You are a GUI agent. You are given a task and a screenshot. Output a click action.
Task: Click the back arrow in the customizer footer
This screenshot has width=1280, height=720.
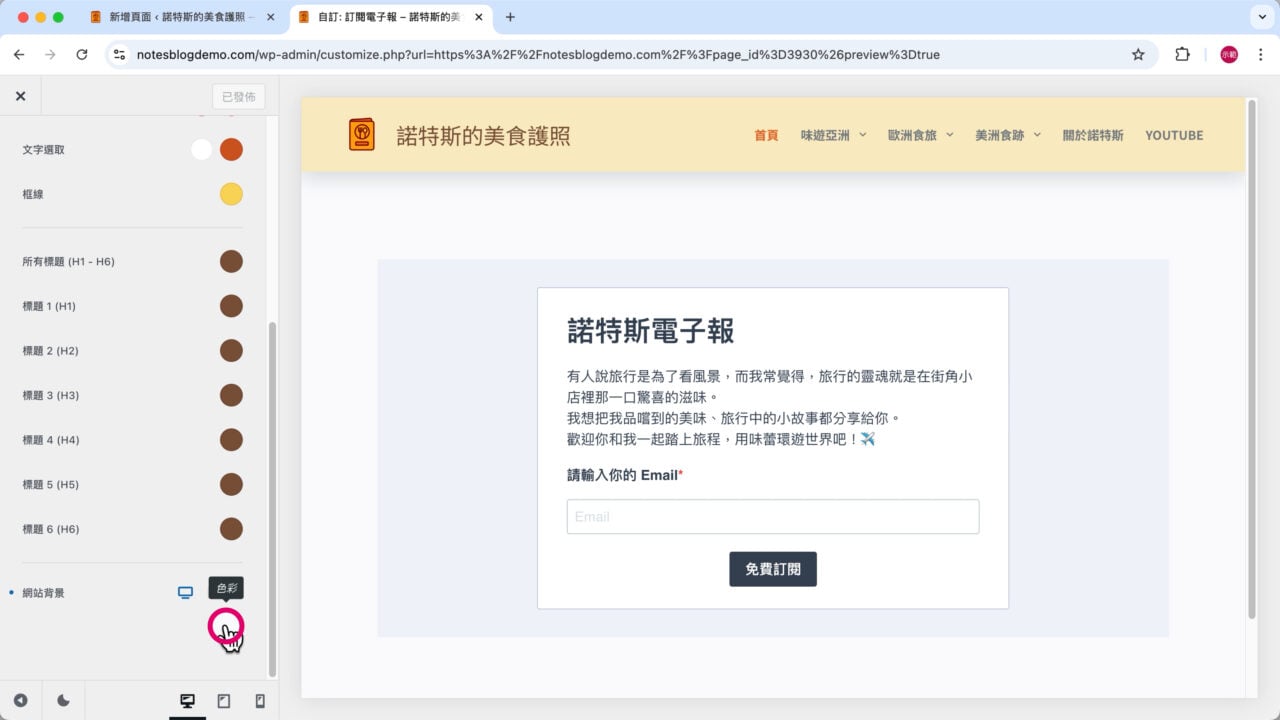(x=22, y=700)
